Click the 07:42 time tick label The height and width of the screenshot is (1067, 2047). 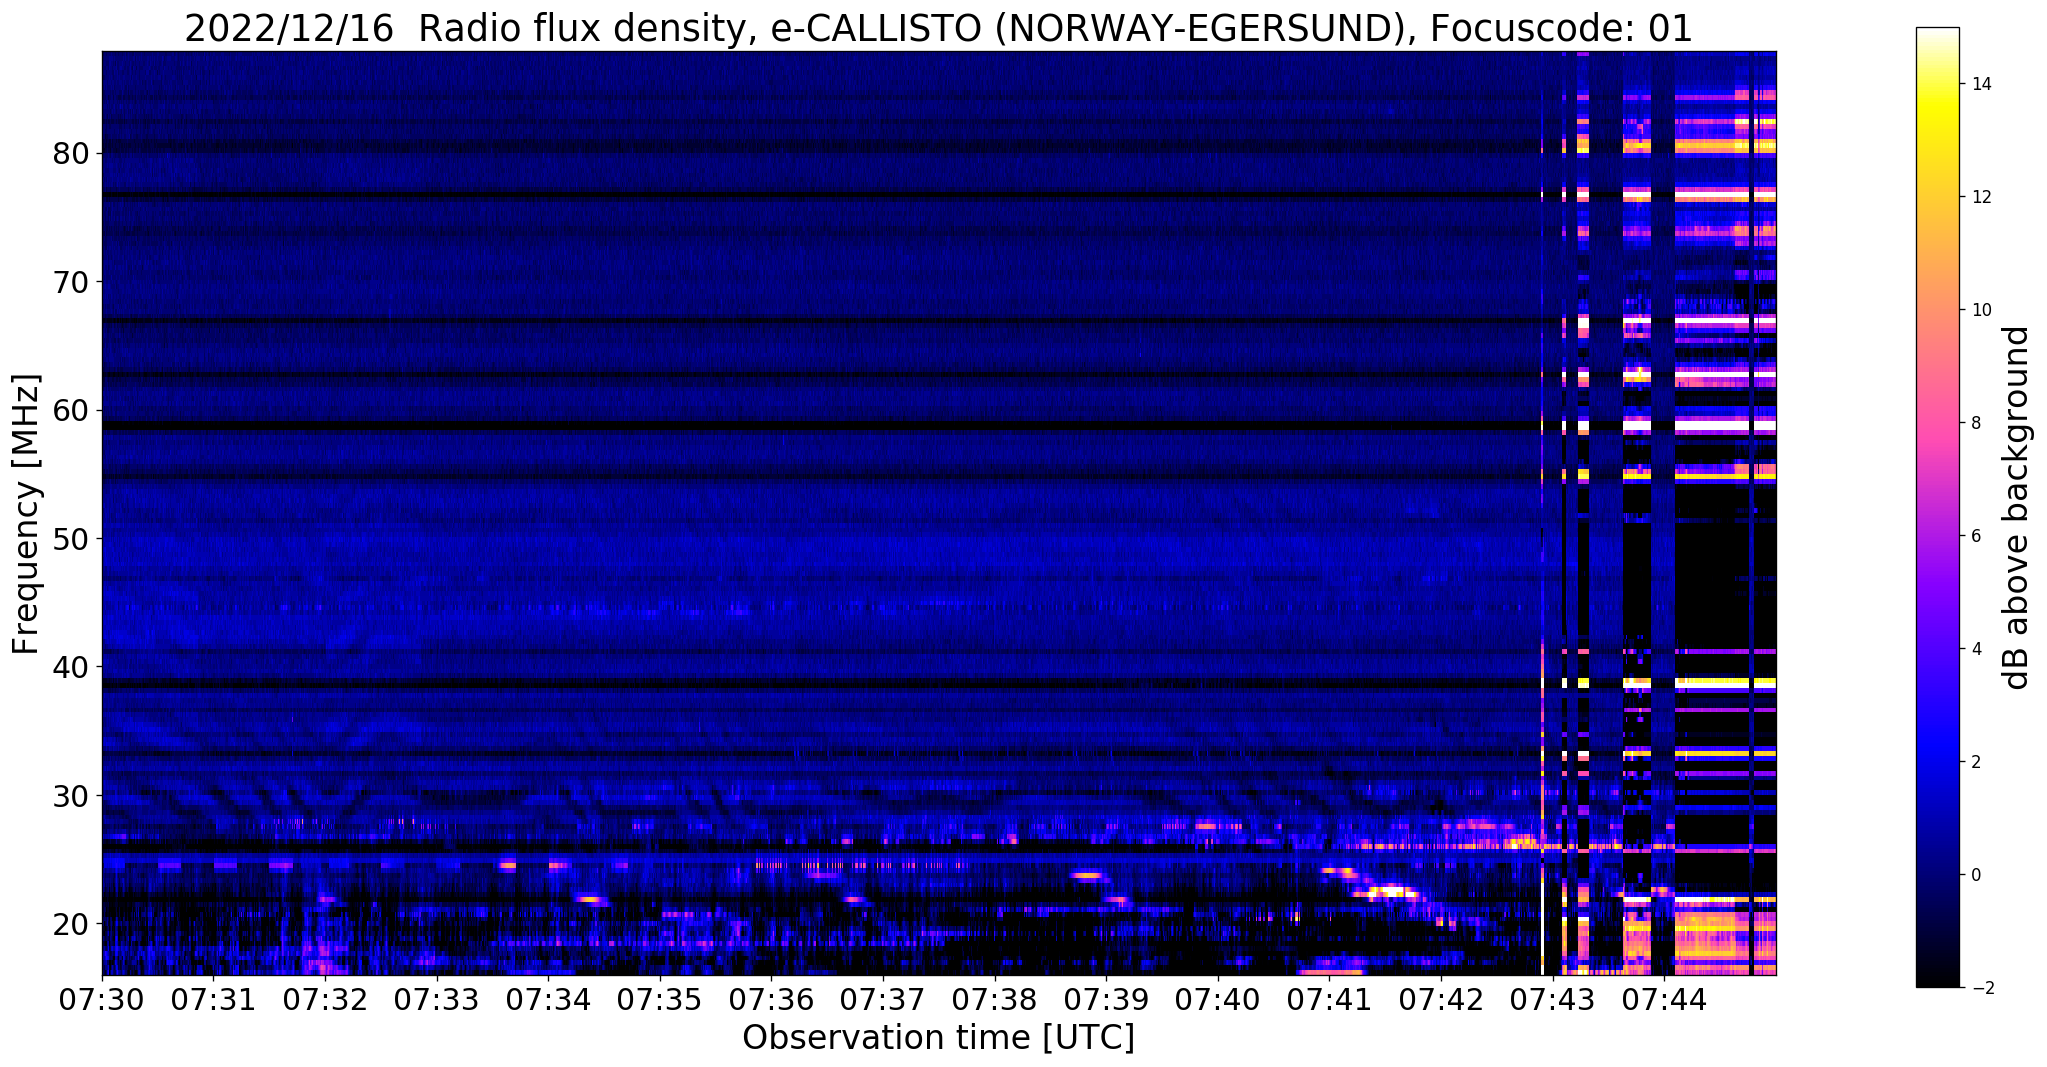click(x=1441, y=999)
